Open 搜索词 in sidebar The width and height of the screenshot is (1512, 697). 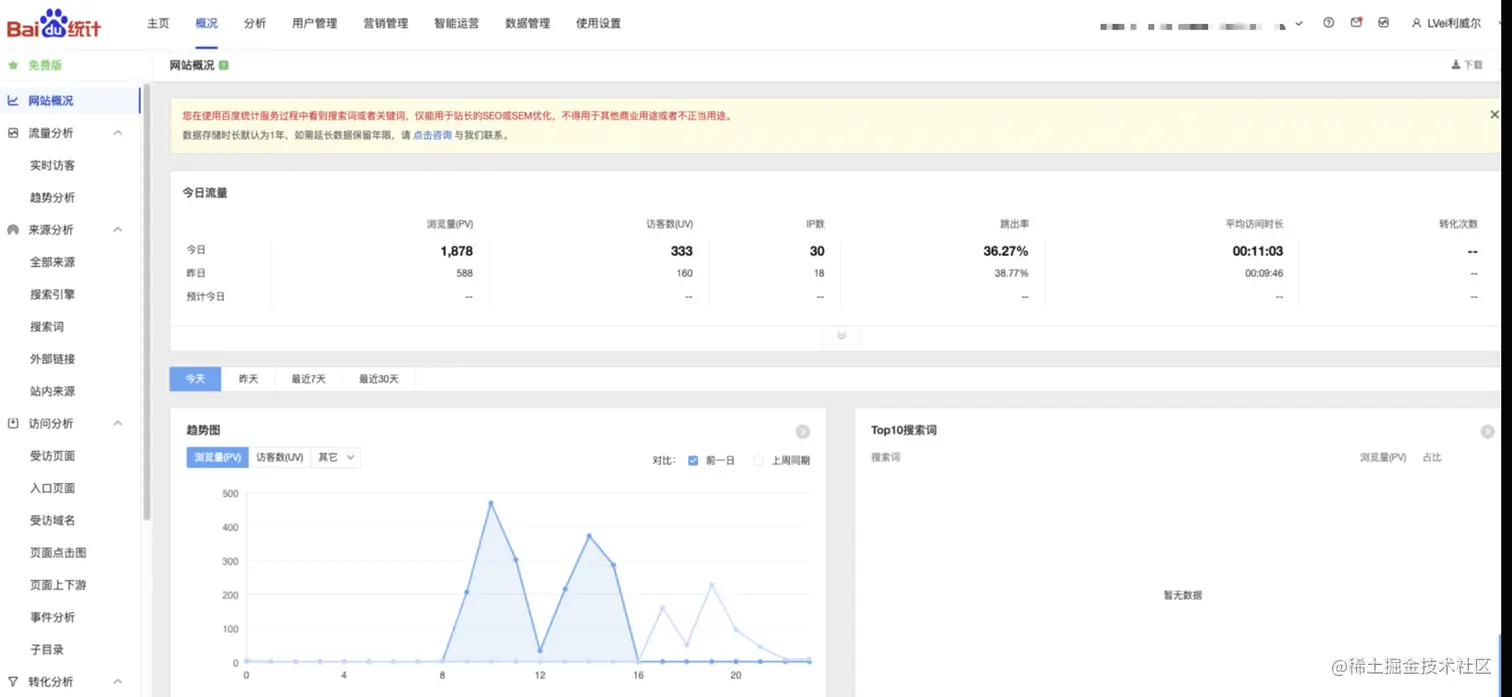(47, 327)
